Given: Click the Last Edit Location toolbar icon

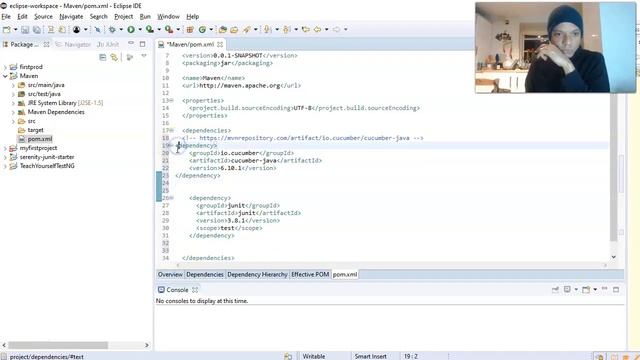Looking at the screenshot, I should 305,29.
